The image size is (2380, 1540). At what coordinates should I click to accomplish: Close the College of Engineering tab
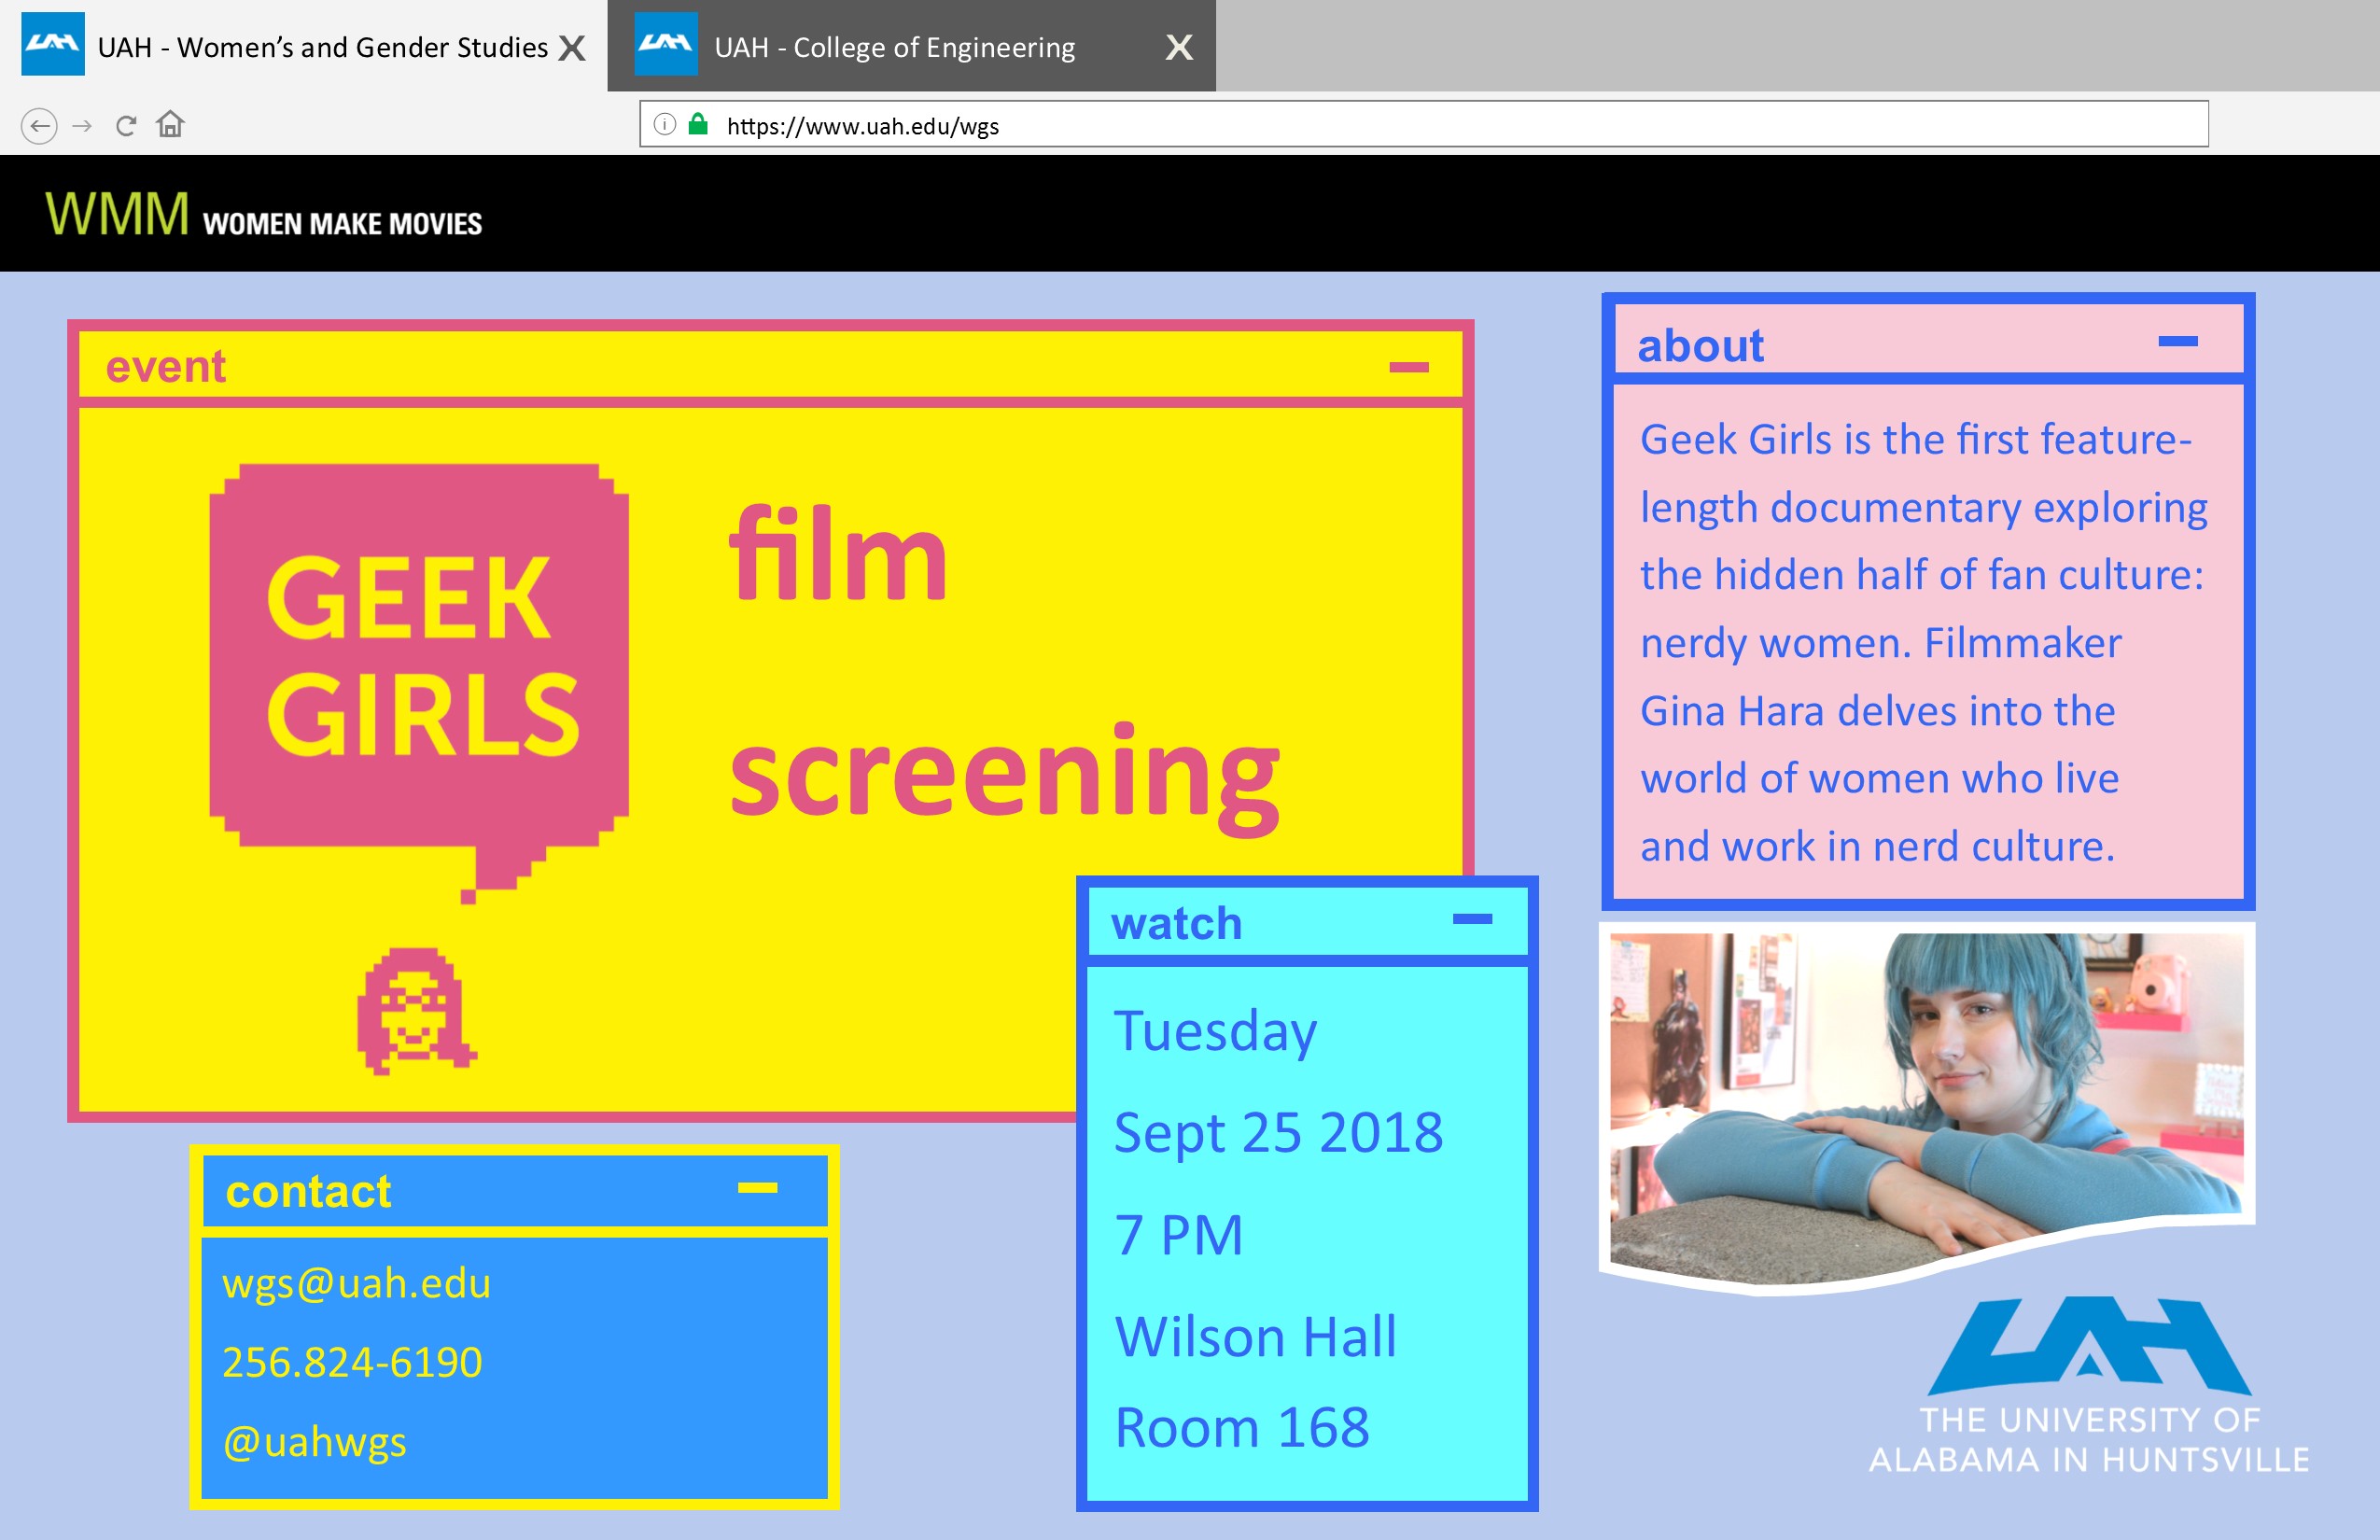tap(1180, 47)
